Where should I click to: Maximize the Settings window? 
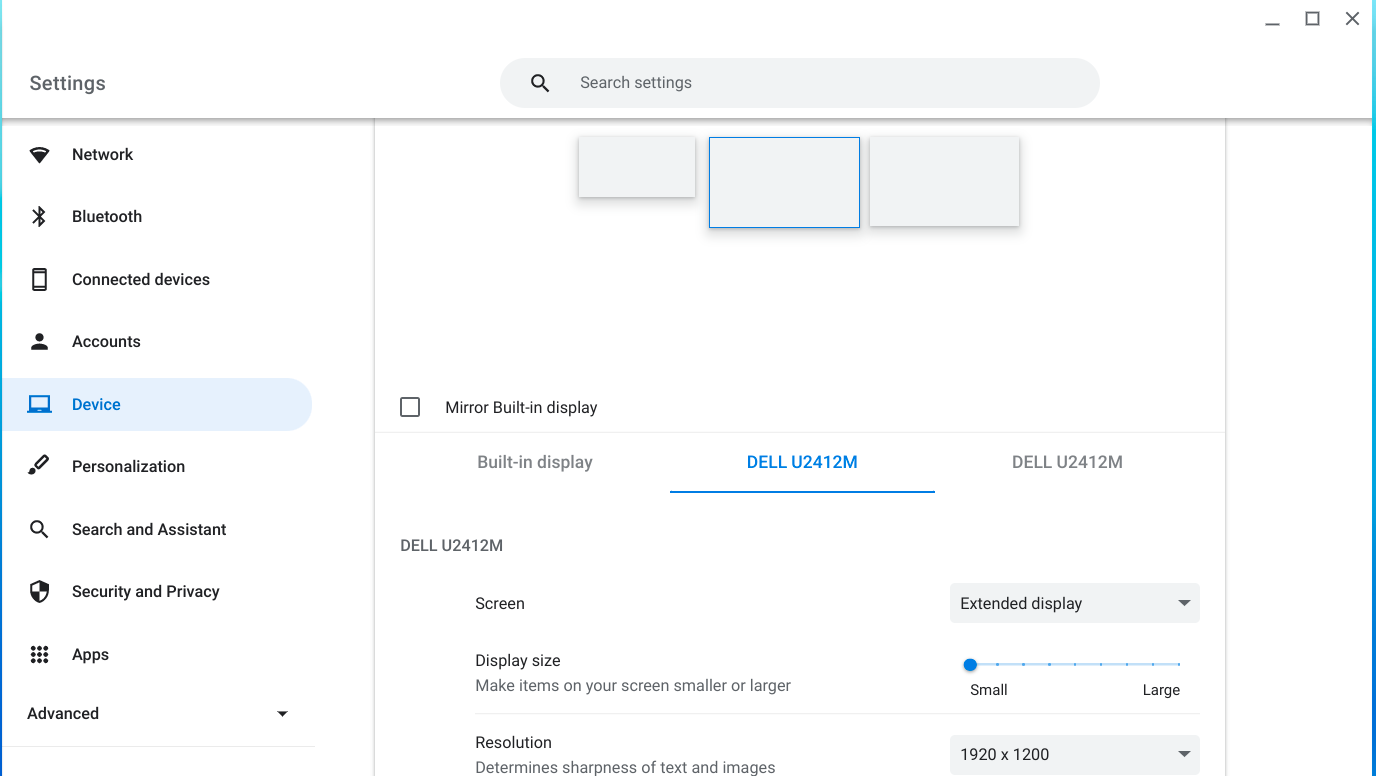click(1312, 19)
